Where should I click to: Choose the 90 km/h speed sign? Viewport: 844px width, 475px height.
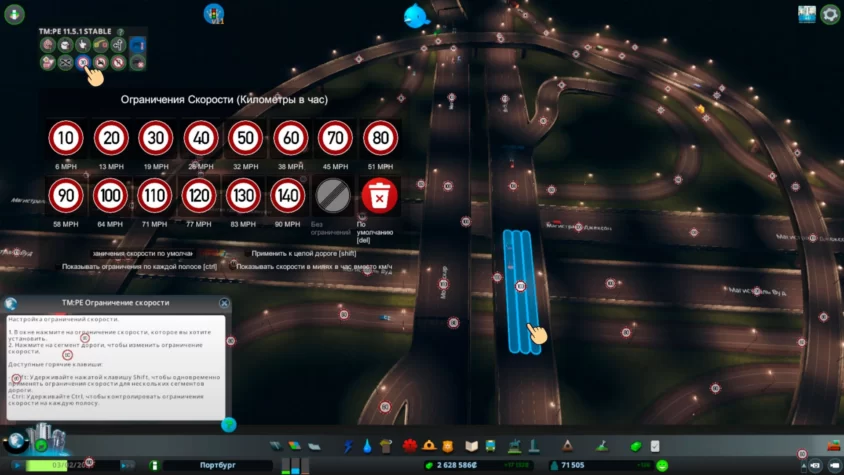pos(66,195)
